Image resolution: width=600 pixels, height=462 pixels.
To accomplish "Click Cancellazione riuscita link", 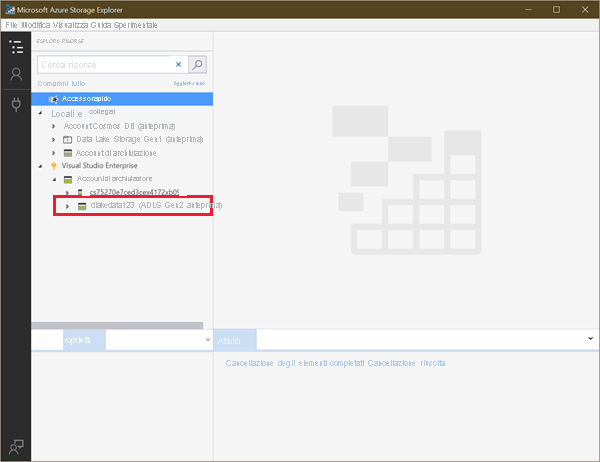I will (x=406, y=363).
